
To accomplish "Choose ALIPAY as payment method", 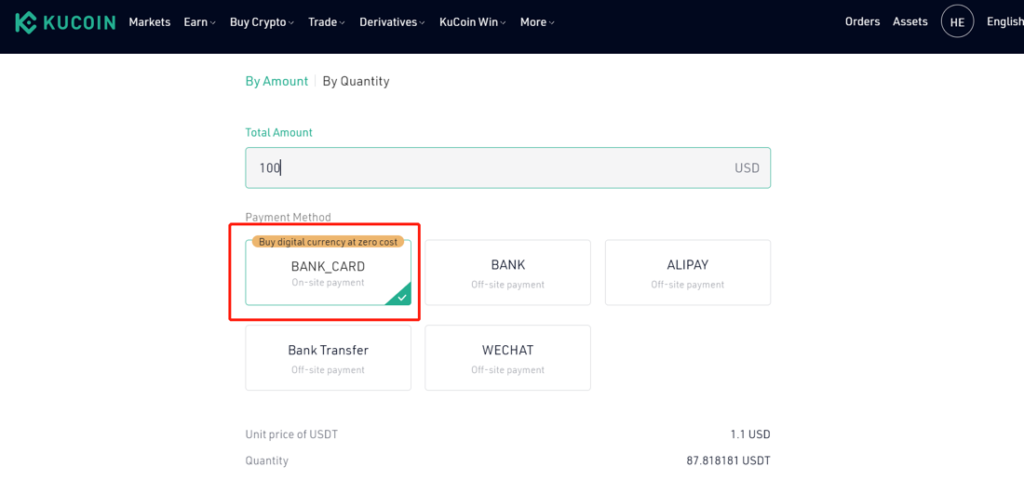I will [x=688, y=272].
